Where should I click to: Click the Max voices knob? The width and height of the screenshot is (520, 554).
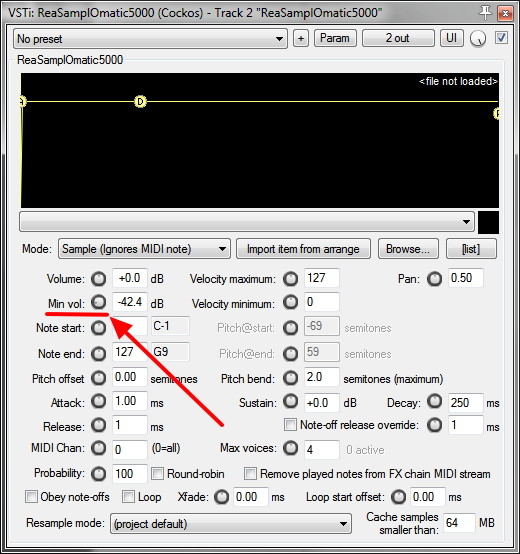pos(290,448)
